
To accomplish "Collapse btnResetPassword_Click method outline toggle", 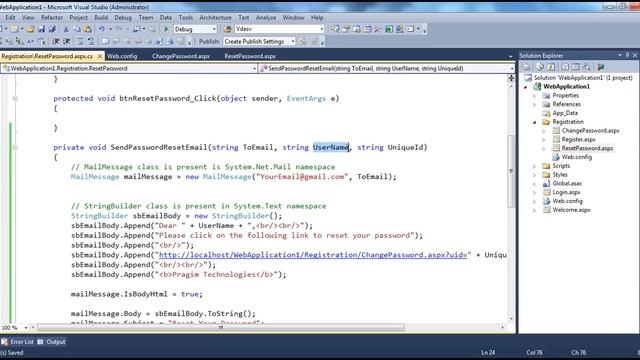I will point(15,98).
